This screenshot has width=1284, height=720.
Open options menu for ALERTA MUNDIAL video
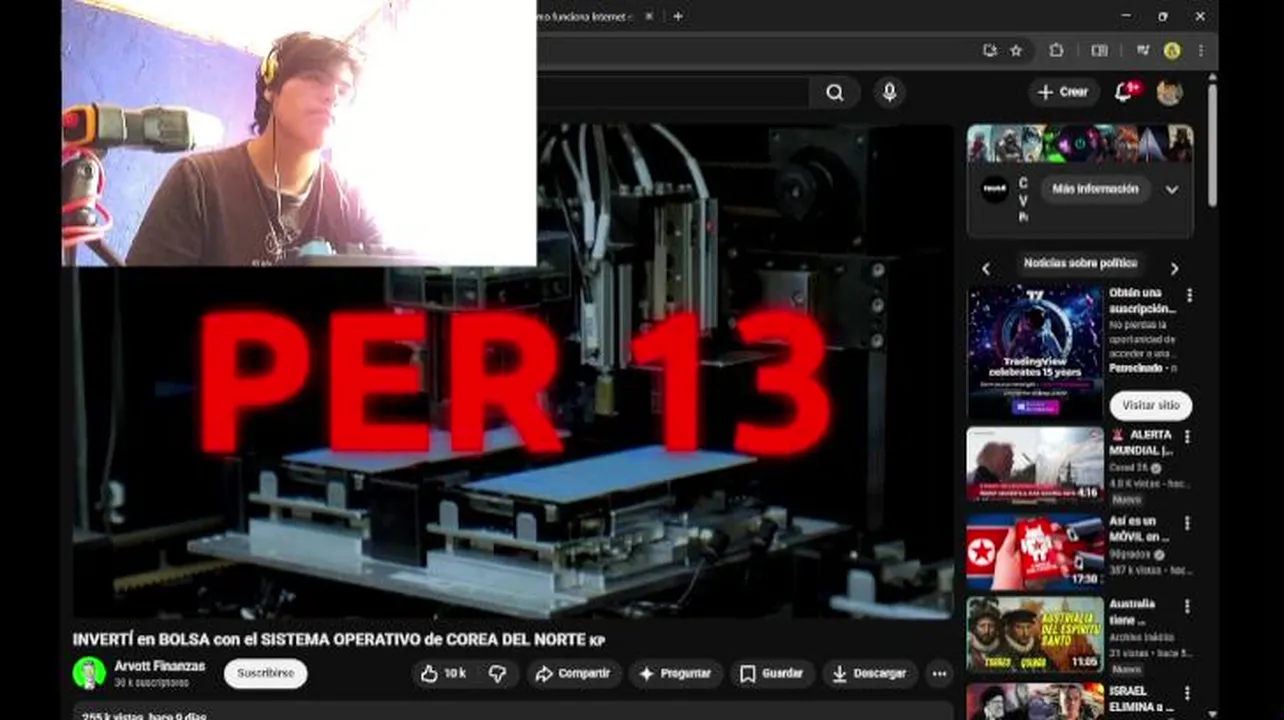[x=1189, y=438]
